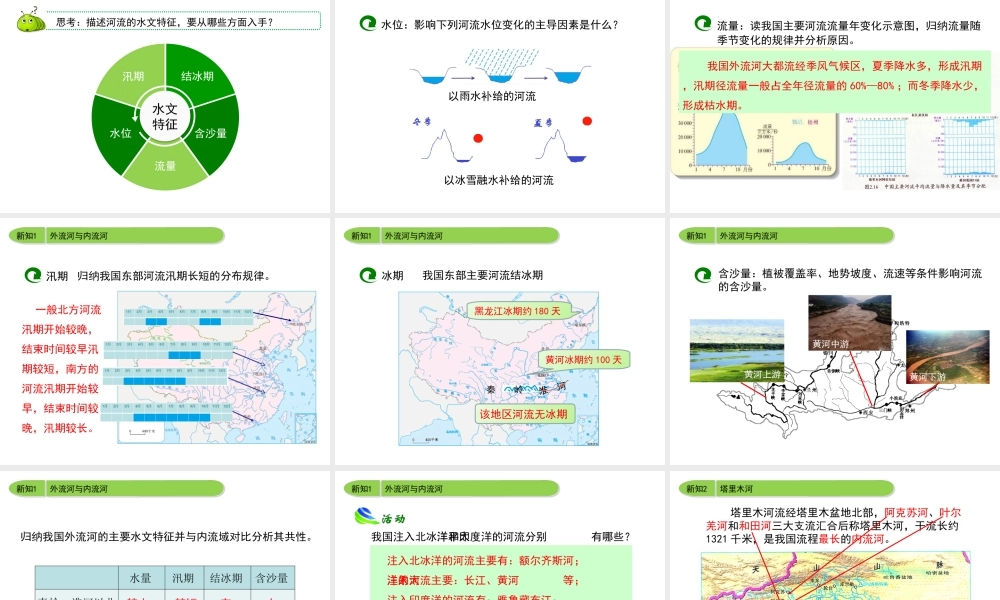Click the 塔里木河 header label

(x=737, y=489)
